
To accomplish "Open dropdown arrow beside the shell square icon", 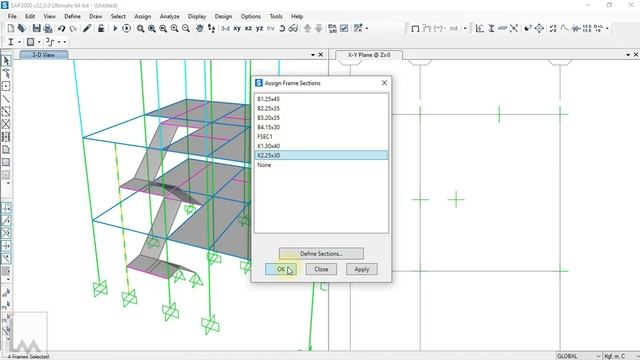I will [x=39, y=42].
